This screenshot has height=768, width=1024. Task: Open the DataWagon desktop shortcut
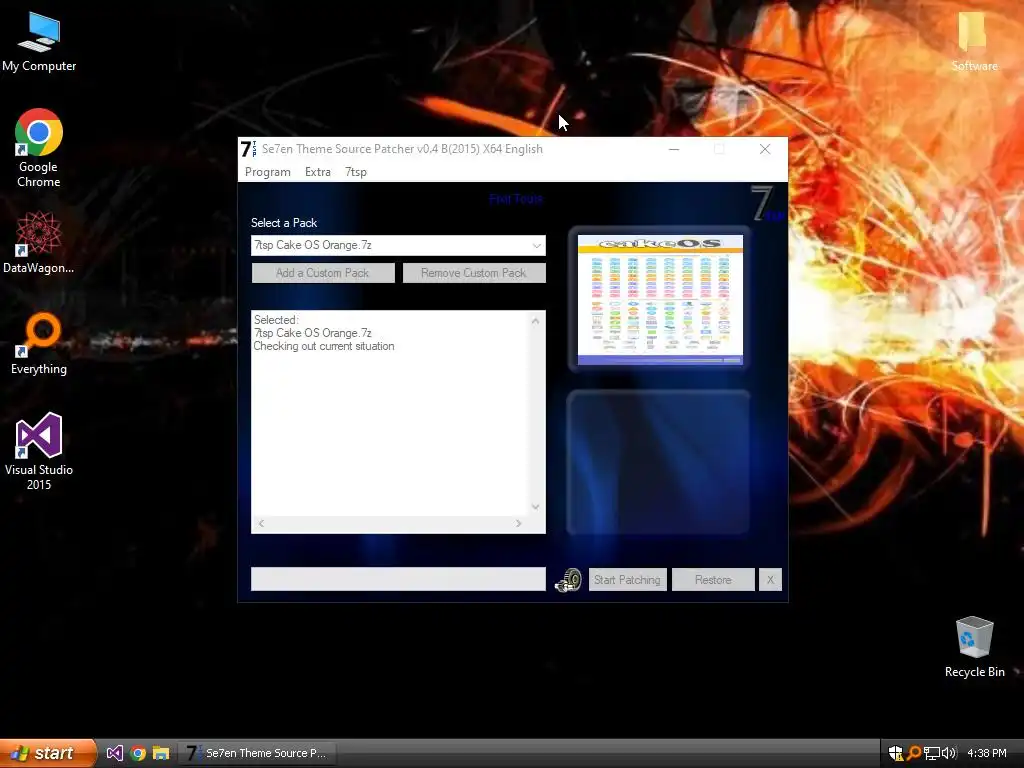(x=39, y=242)
